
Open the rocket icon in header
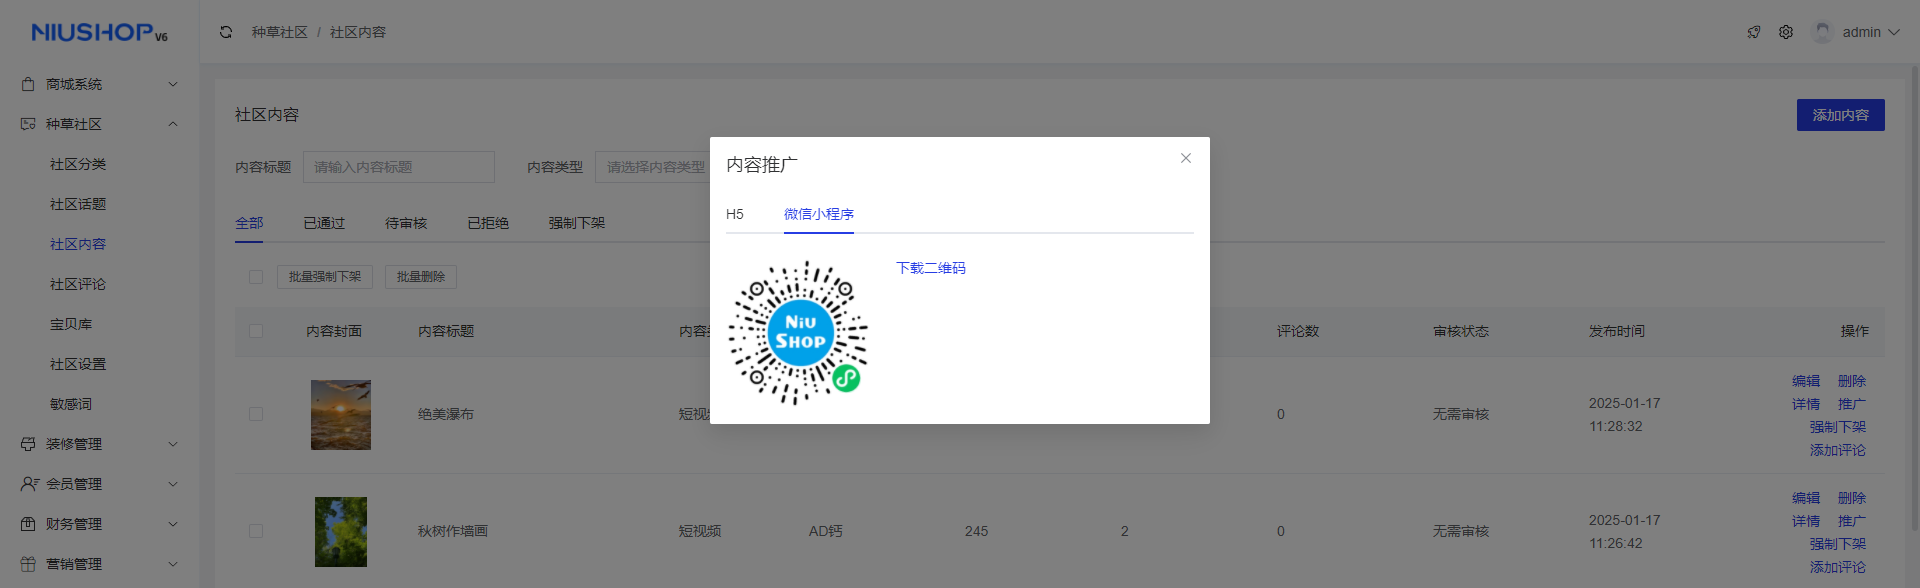(1754, 32)
